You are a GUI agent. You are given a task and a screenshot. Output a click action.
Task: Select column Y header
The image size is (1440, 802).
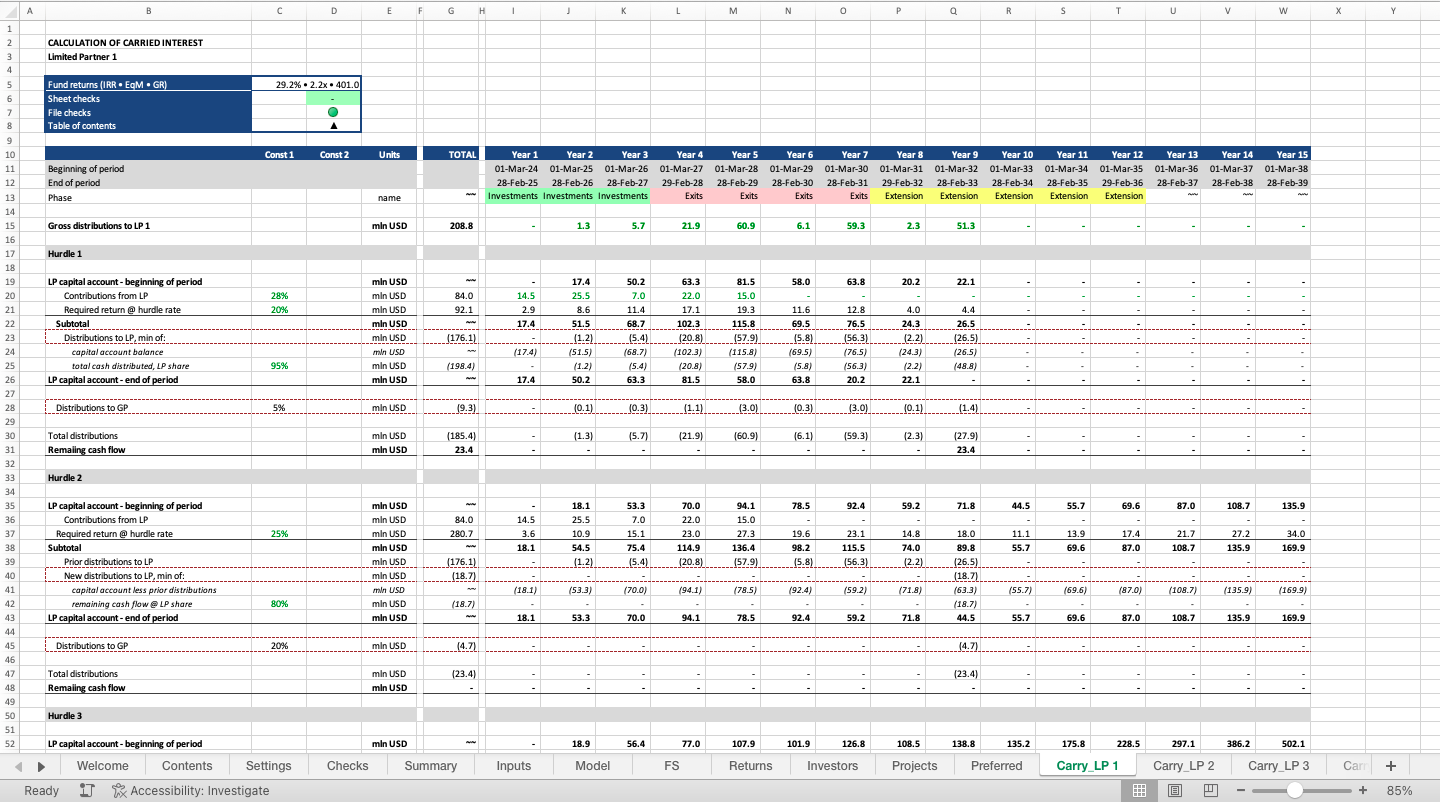1393,10
